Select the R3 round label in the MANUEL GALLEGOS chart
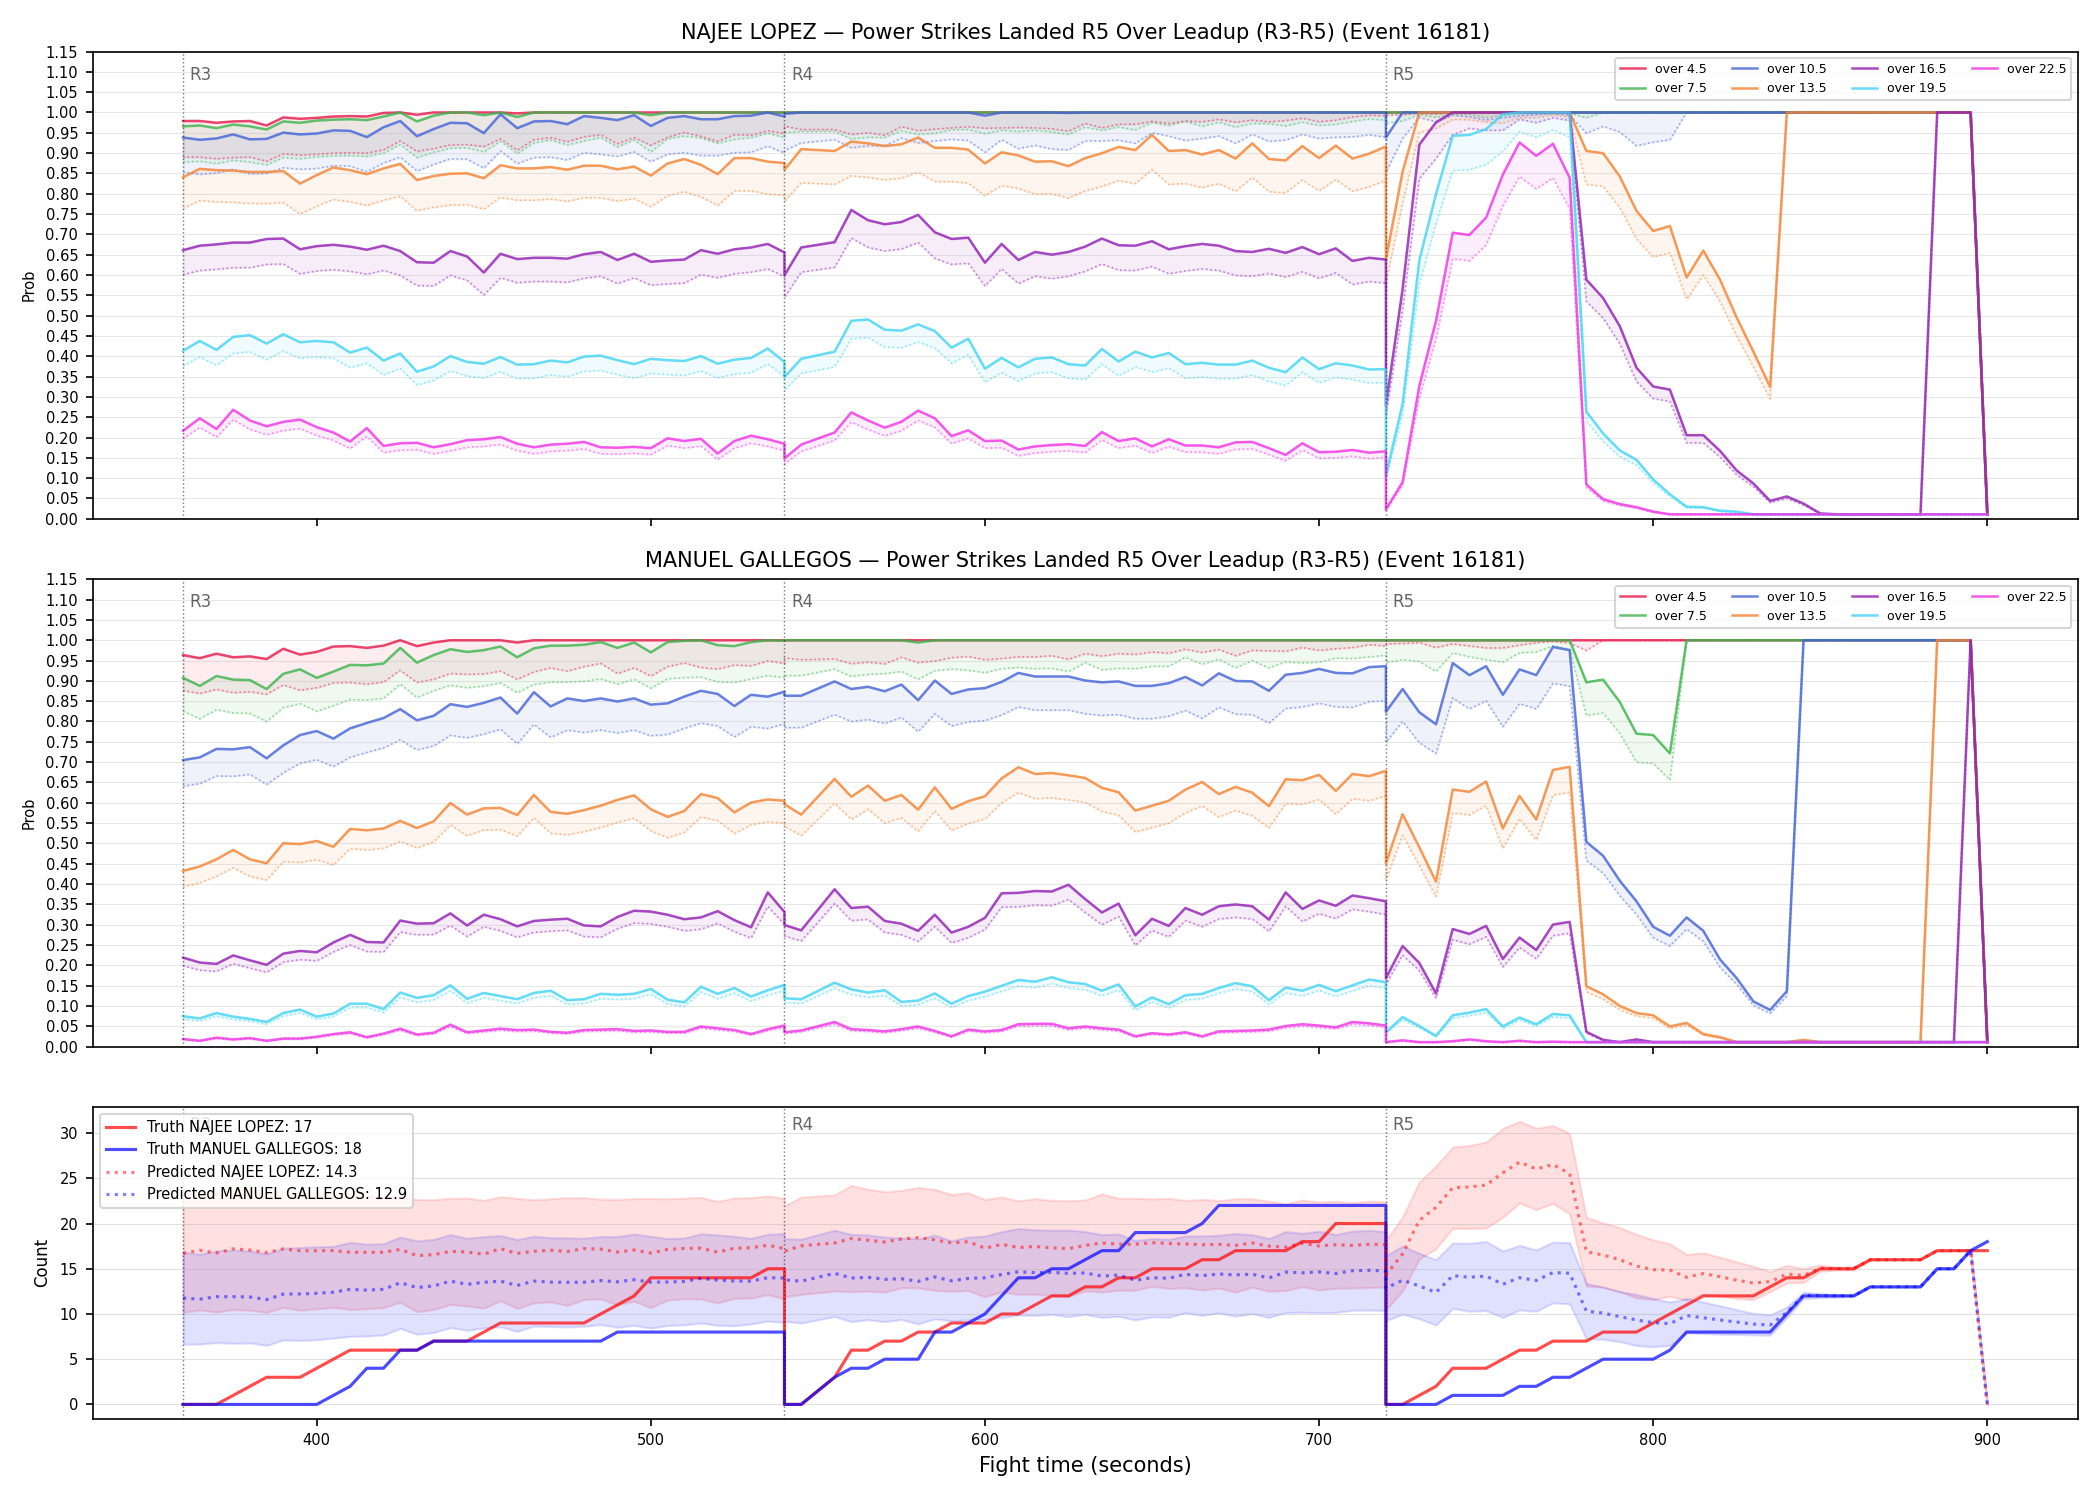 [x=200, y=601]
